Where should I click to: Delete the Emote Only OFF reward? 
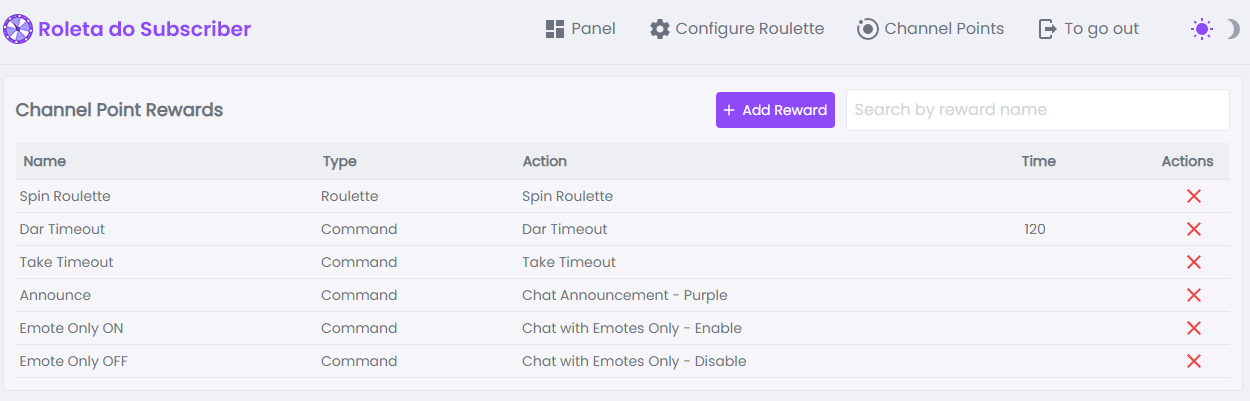click(x=1193, y=361)
